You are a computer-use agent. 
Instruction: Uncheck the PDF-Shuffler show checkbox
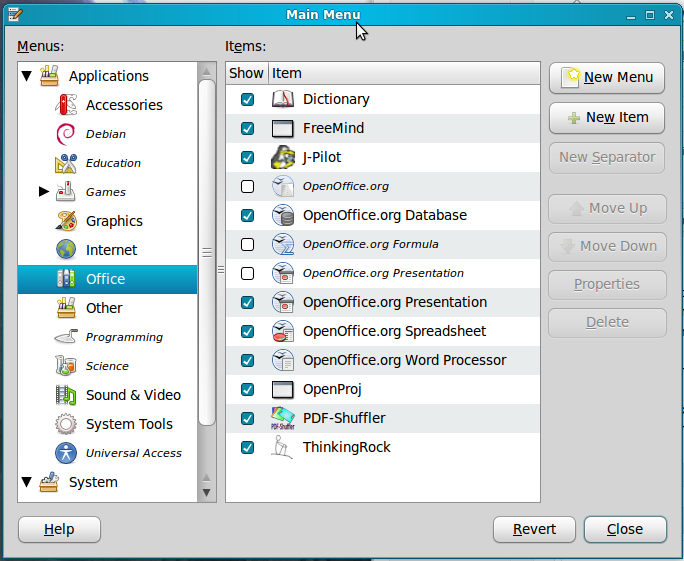pyautogui.click(x=247, y=418)
